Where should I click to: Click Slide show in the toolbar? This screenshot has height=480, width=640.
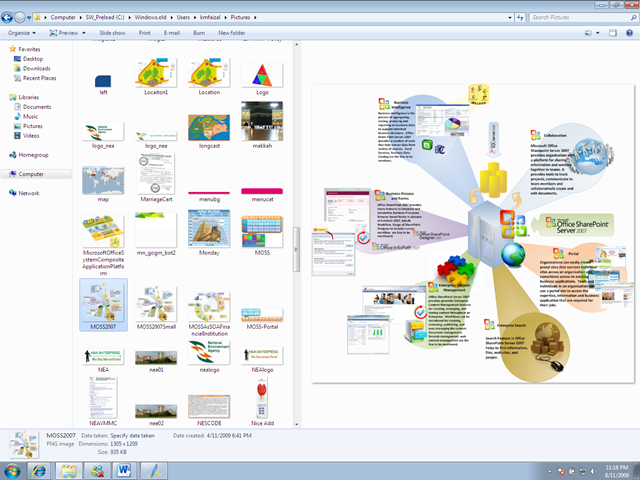pyautogui.click(x=112, y=33)
